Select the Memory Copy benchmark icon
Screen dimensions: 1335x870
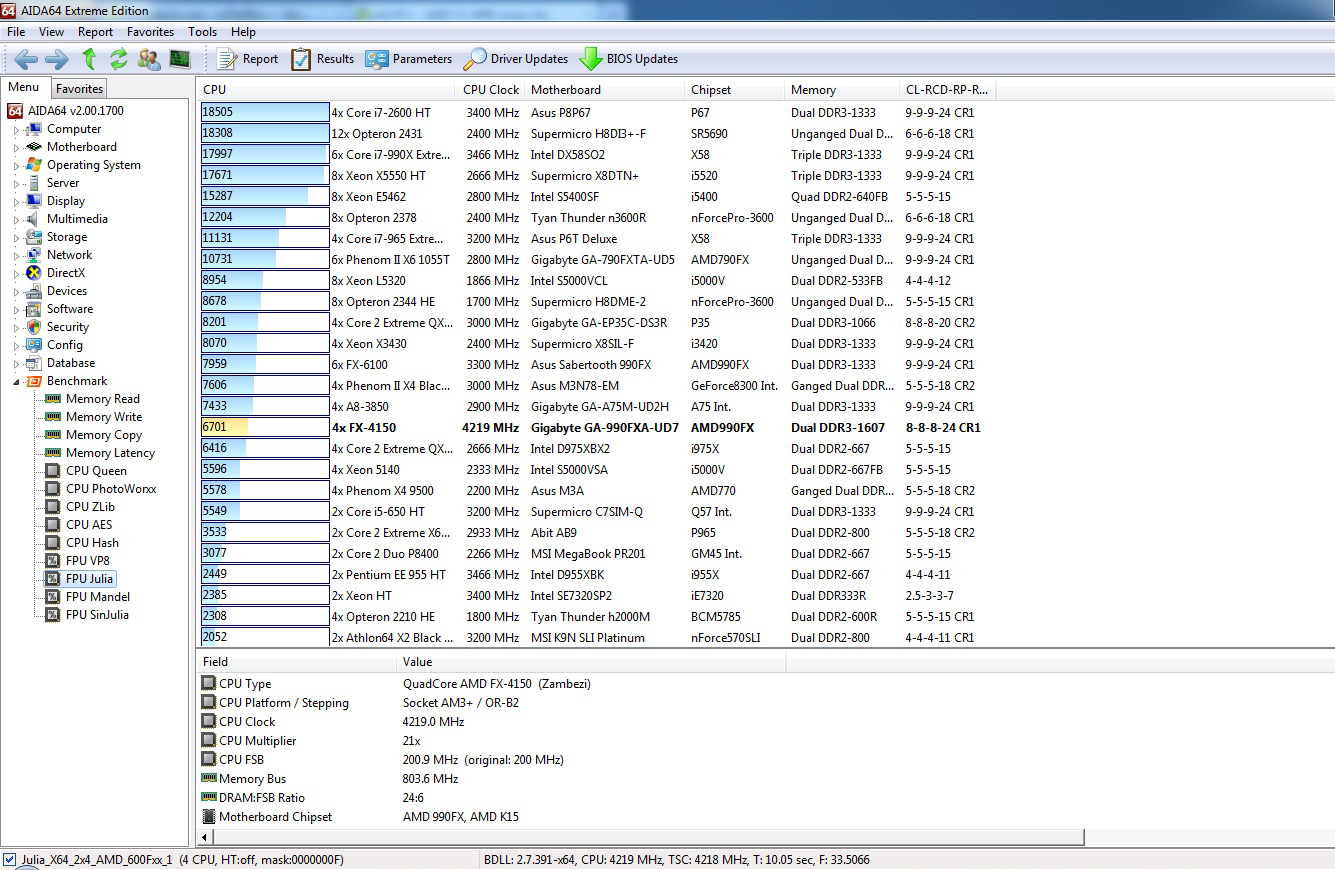[53, 435]
